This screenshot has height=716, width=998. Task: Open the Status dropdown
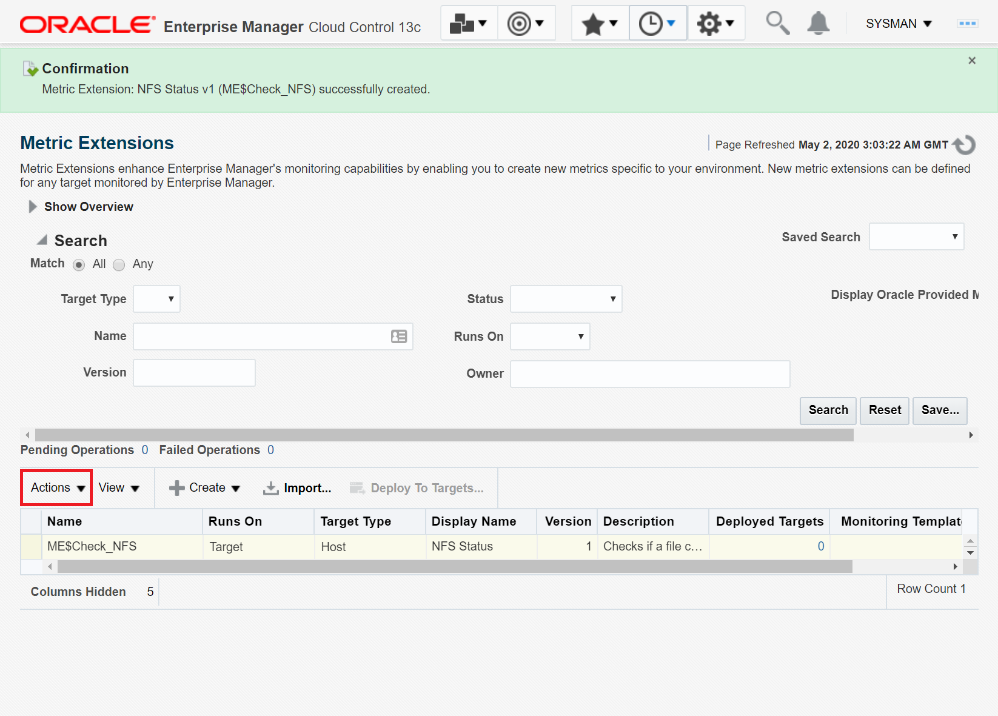click(566, 299)
